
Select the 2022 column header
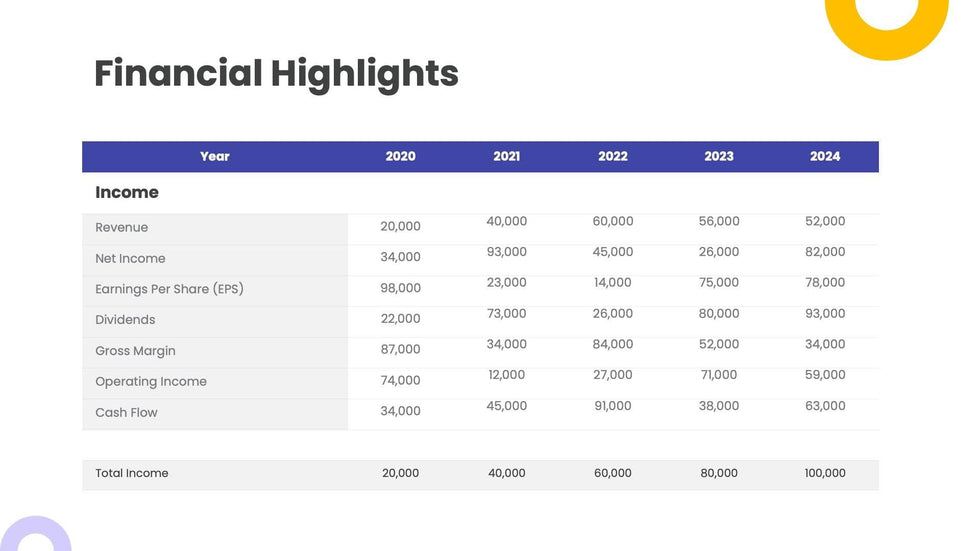612,156
